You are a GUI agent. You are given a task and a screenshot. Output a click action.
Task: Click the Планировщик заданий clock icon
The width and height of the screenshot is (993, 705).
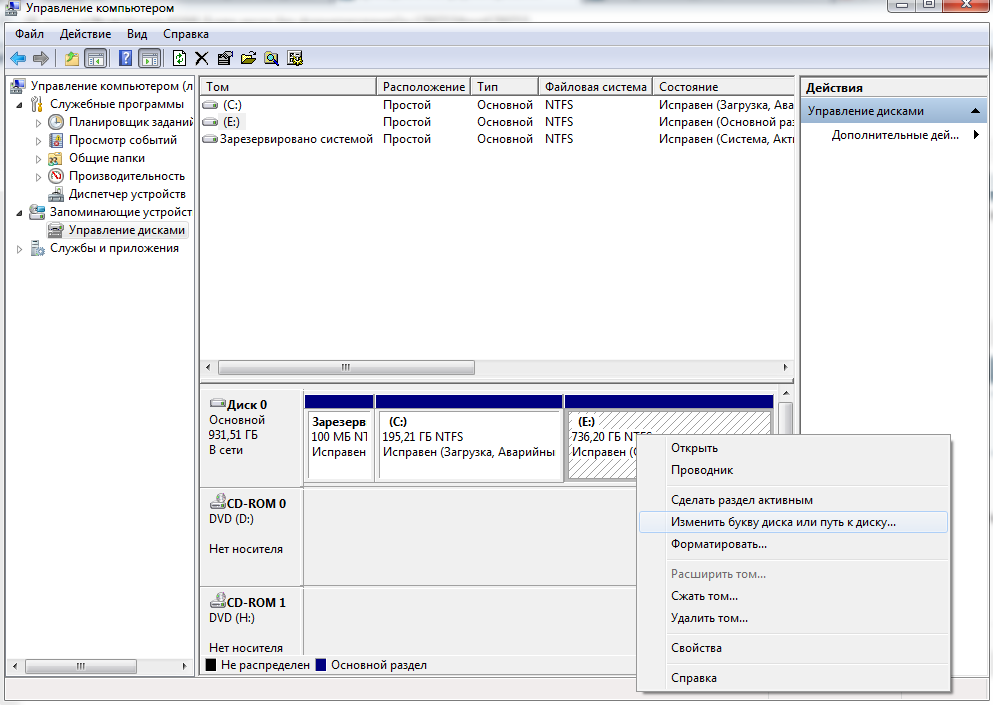click(x=56, y=122)
